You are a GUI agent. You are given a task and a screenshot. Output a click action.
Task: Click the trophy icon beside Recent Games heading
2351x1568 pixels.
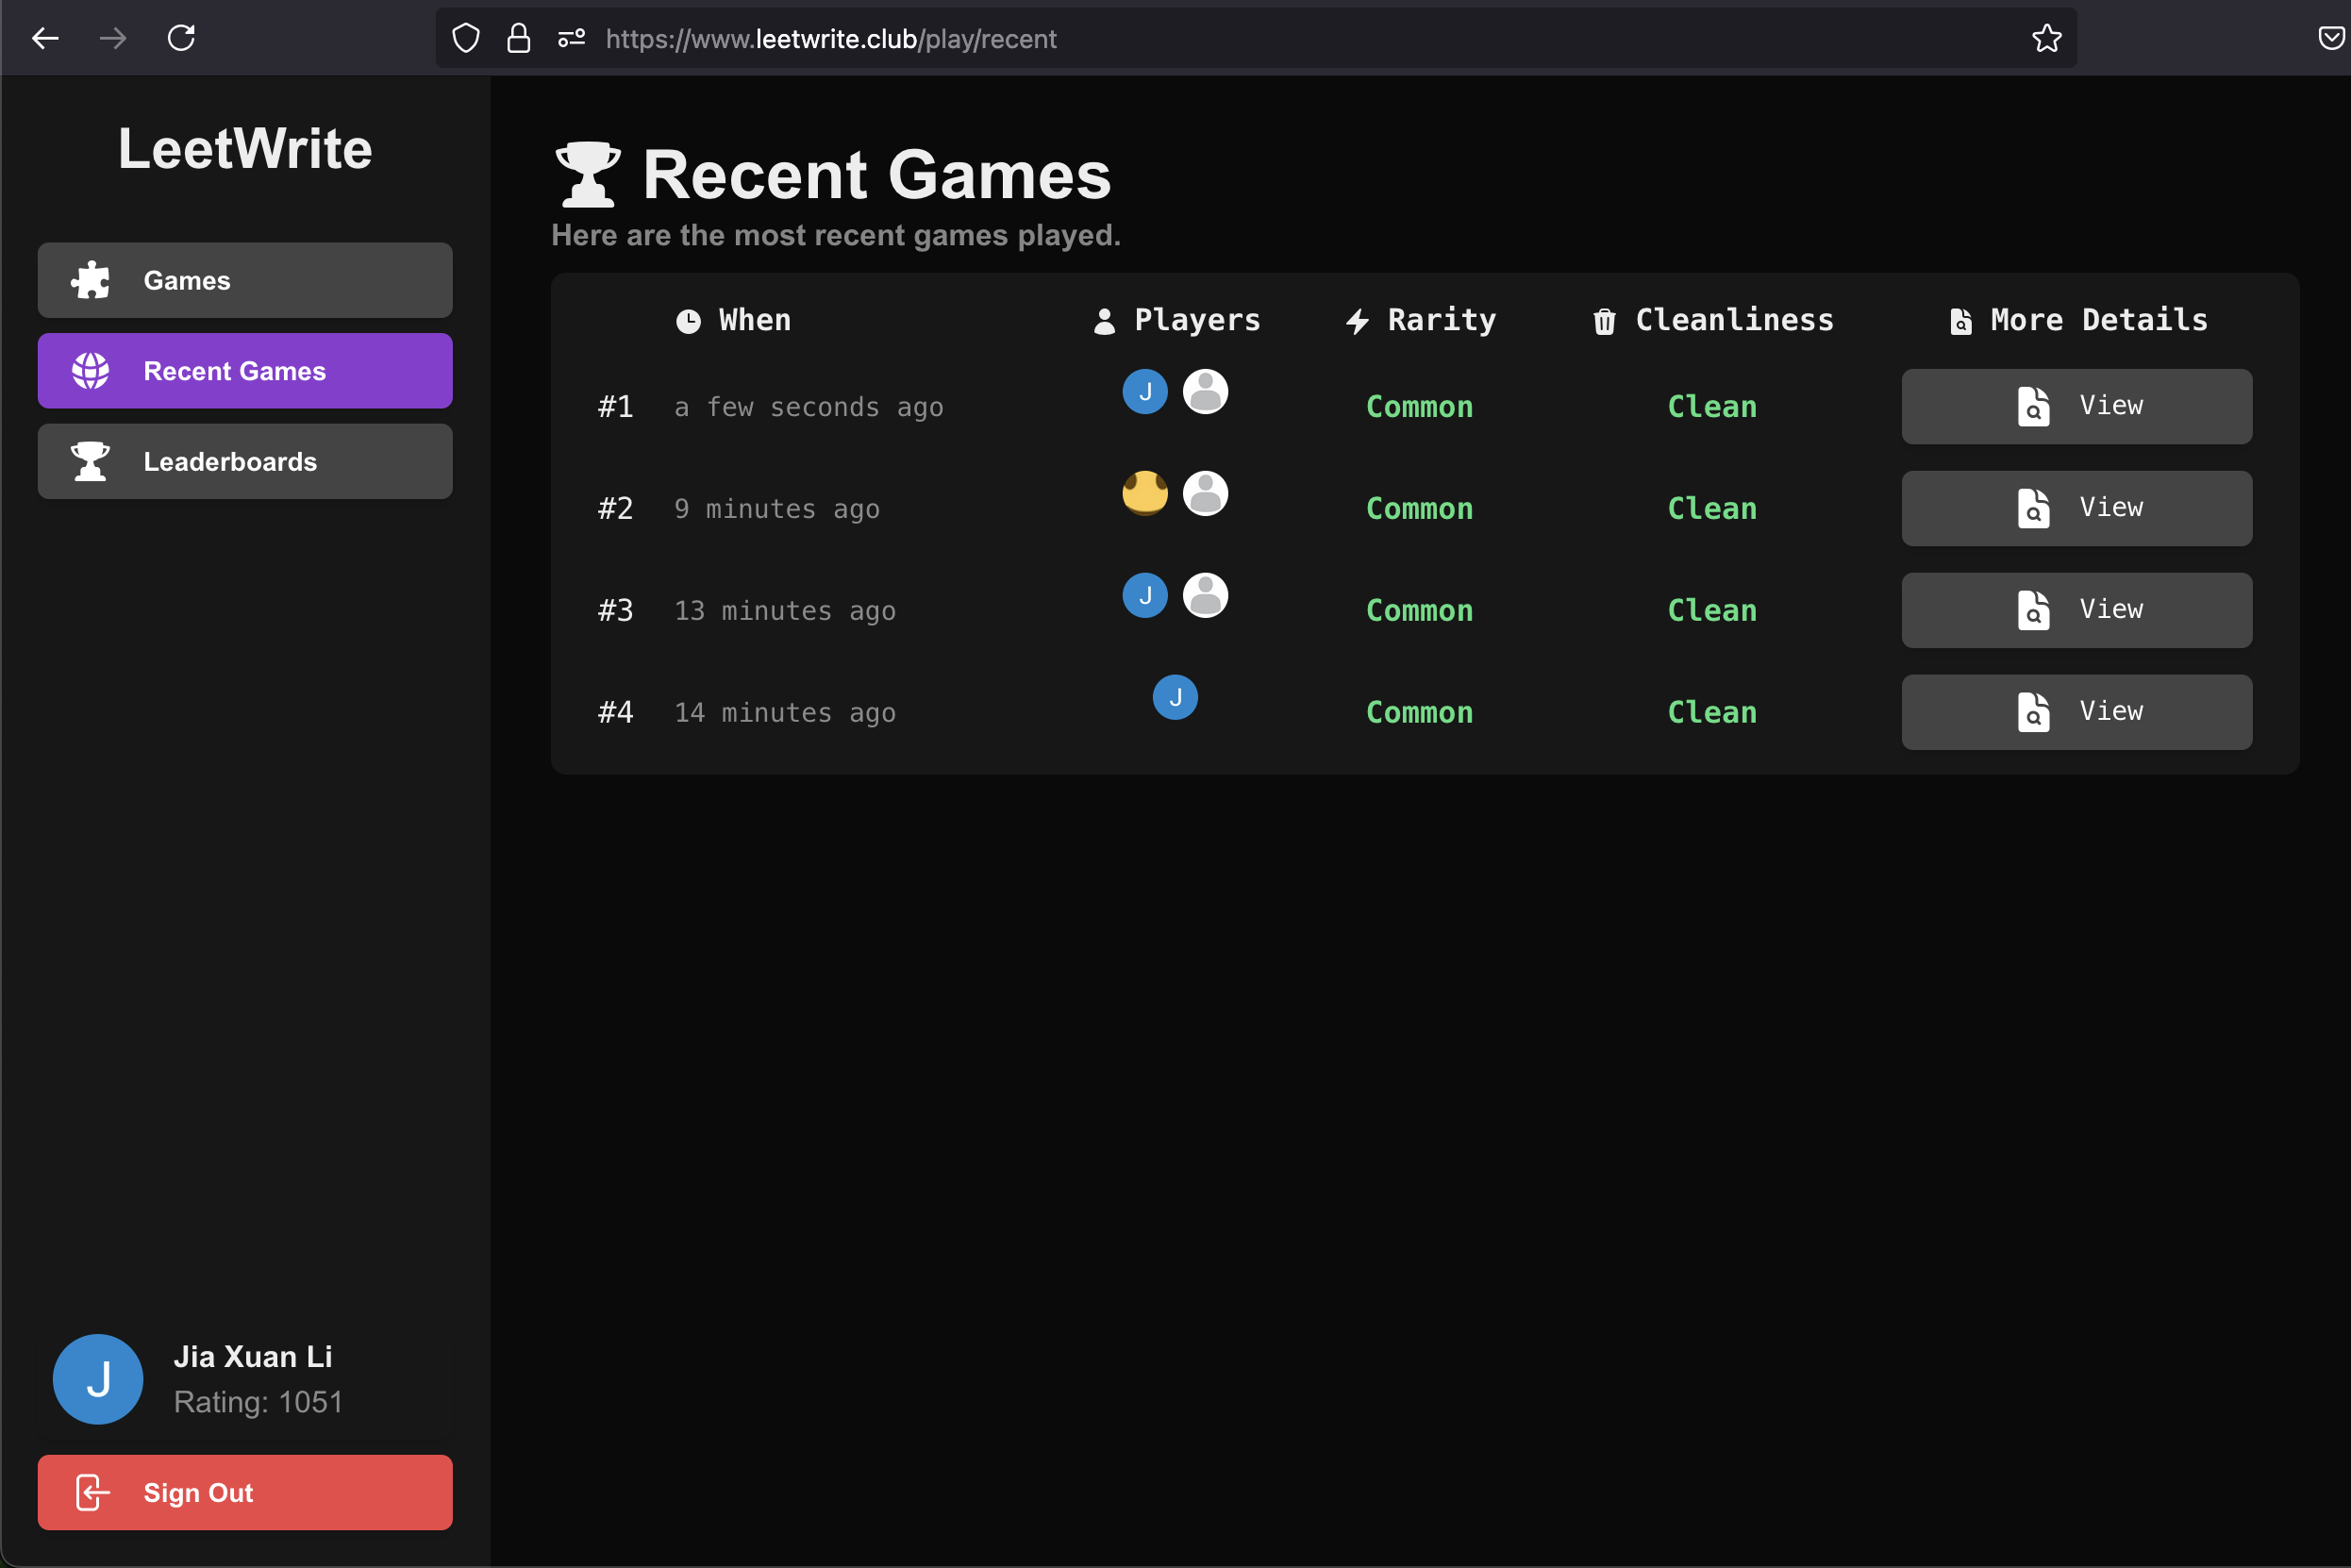click(x=588, y=174)
